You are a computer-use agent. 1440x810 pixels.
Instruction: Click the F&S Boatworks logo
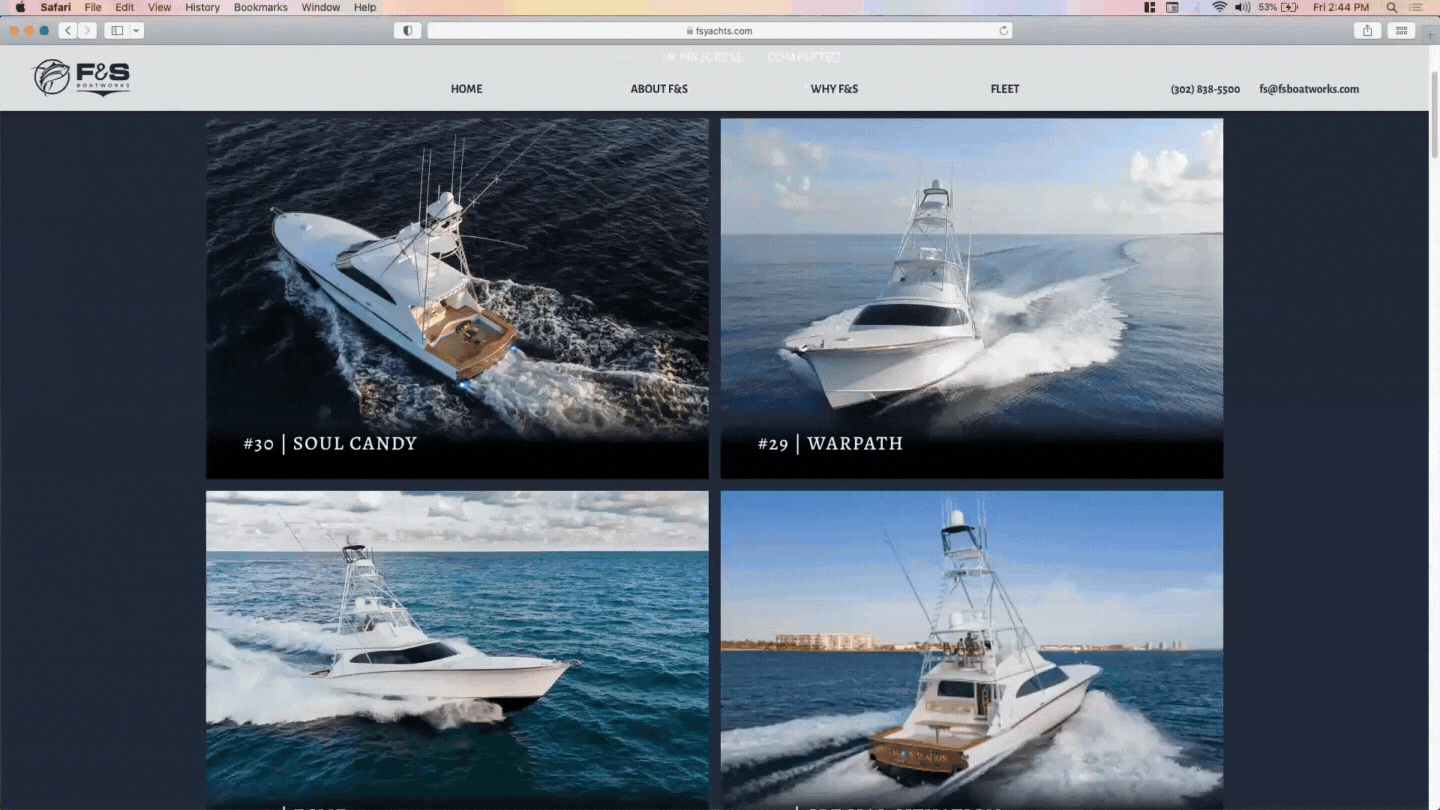pyautogui.click(x=81, y=77)
